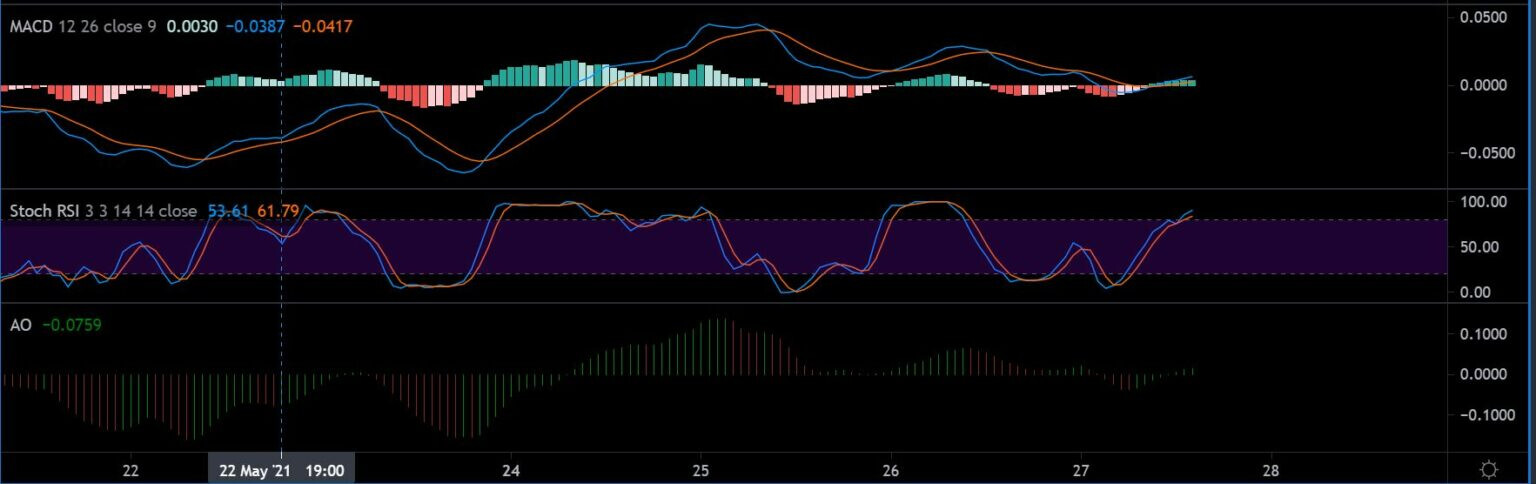Click date 27 on the time axis
Screen dimensions: 1536x484
[x=1081, y=469]
